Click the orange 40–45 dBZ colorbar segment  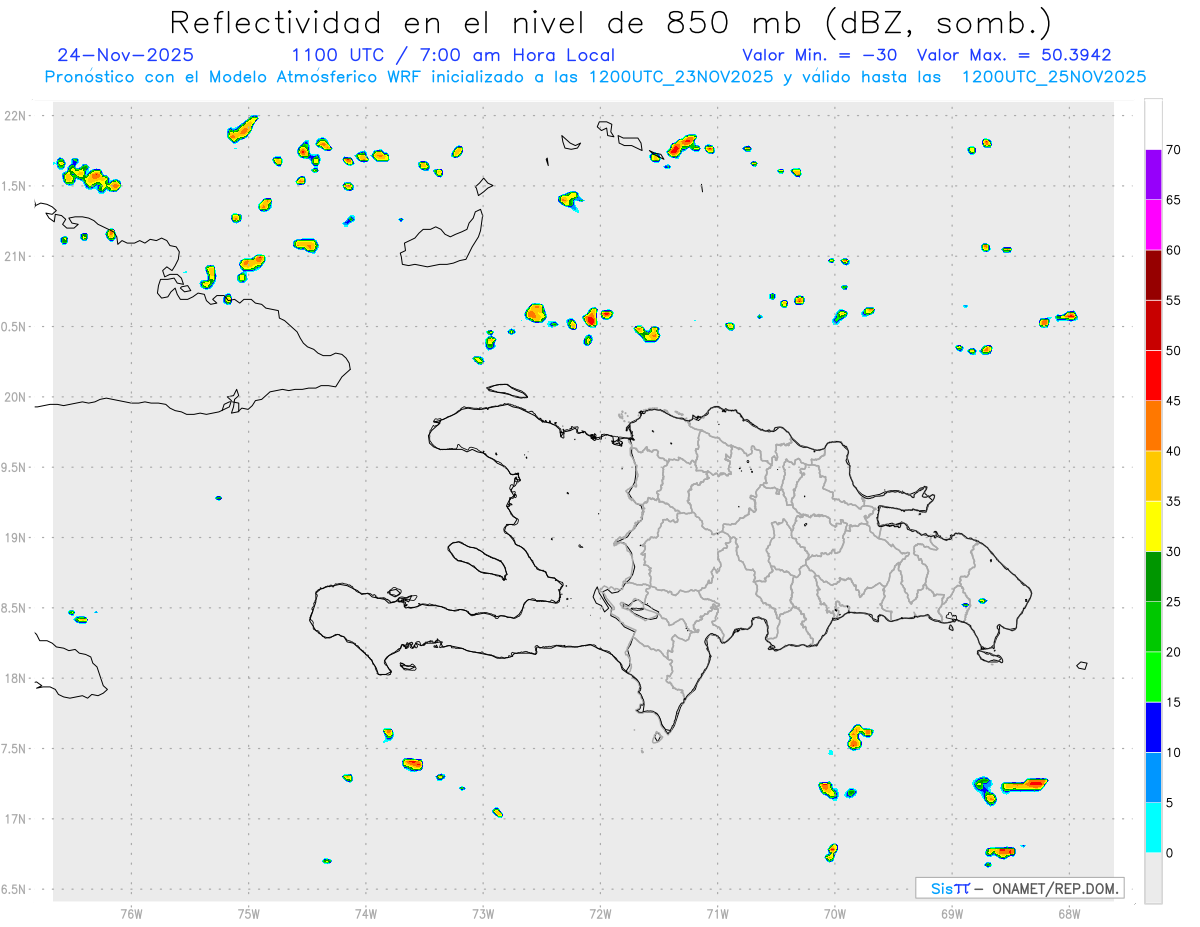1153,426
